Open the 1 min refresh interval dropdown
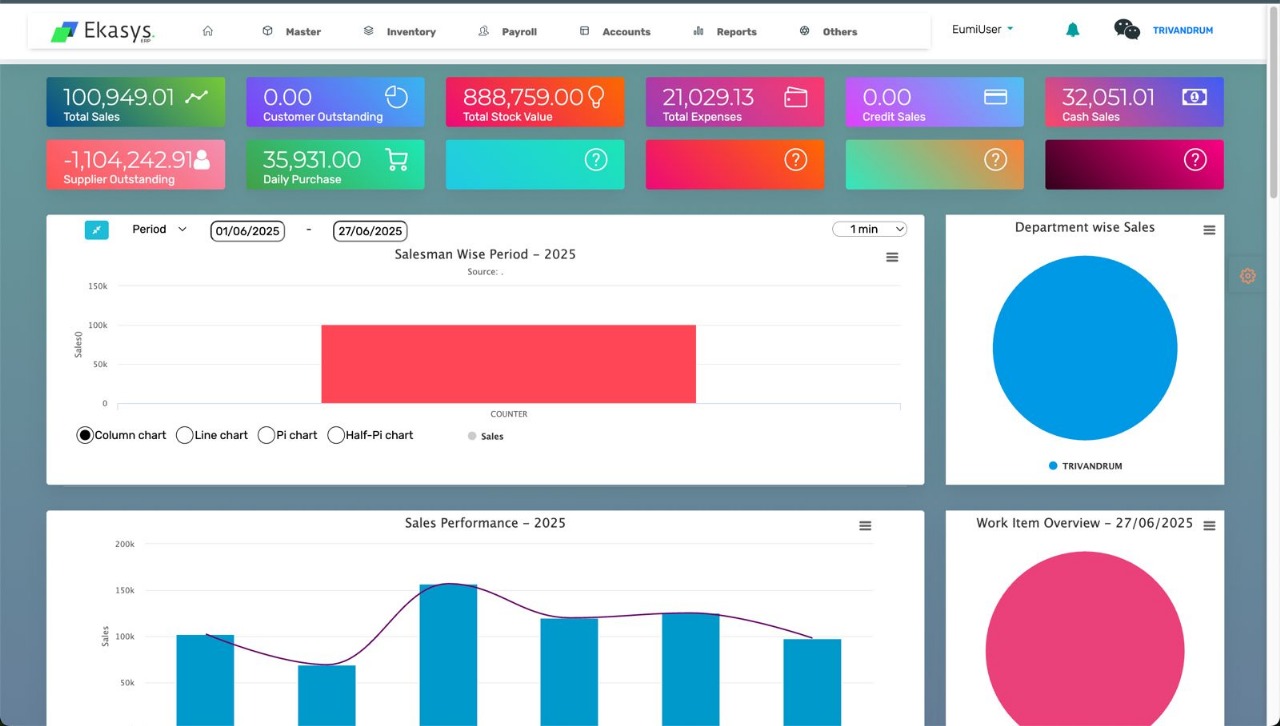The width and height of the screenshot is (1280, 726). [869, 229]
